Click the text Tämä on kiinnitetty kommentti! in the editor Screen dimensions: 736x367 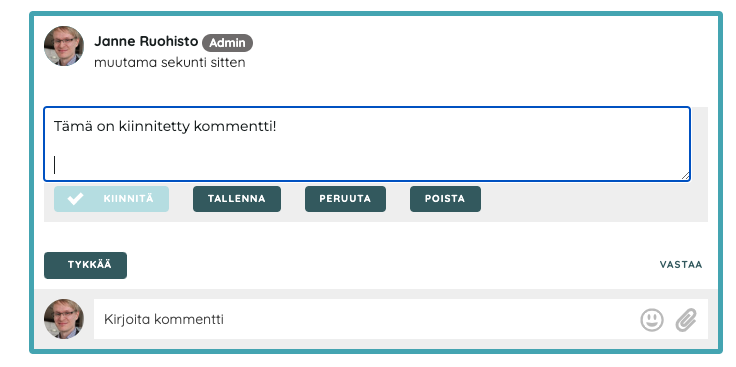(x=165, y=127)
